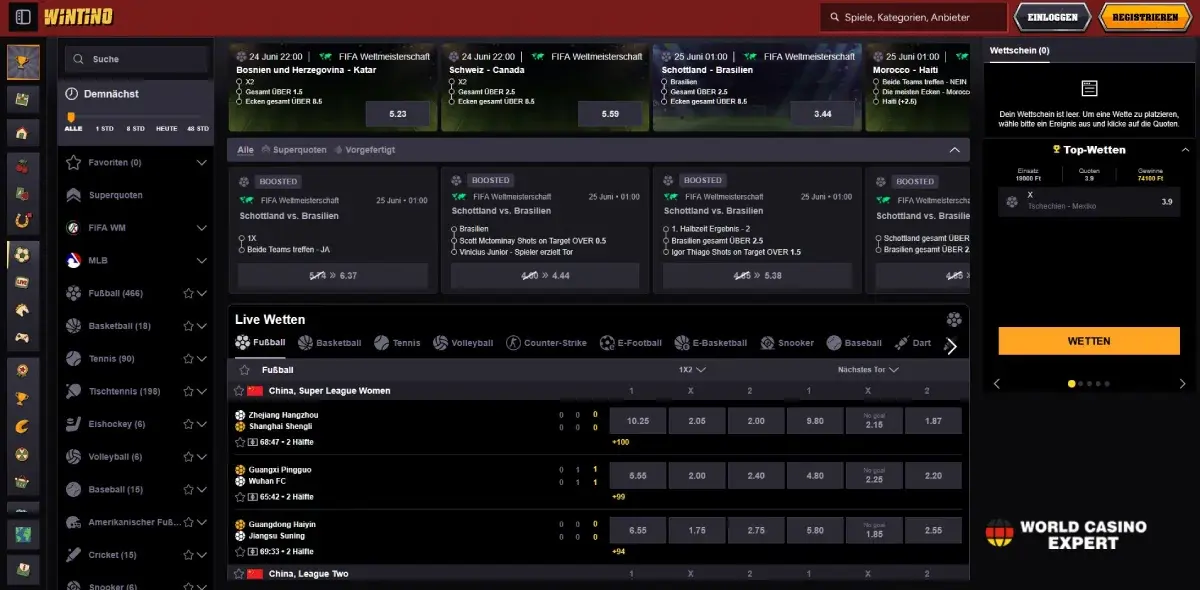Go to previous Top-Wetten slide with the left arrow

click(x=996, y=383)
